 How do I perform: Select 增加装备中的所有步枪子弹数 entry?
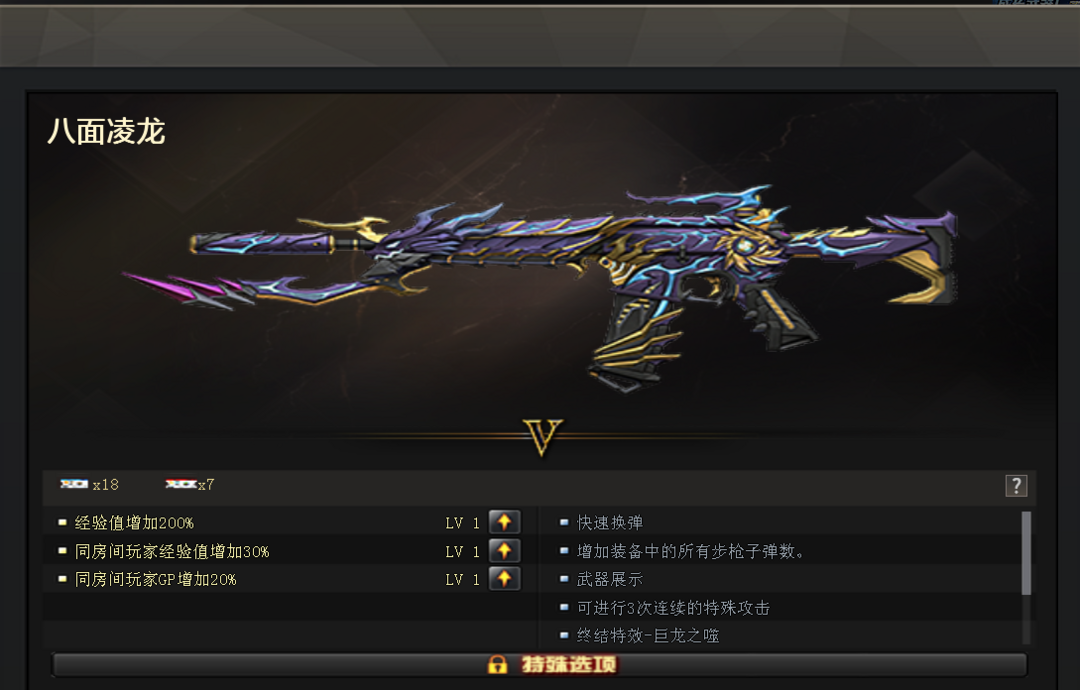coord(689,551)
